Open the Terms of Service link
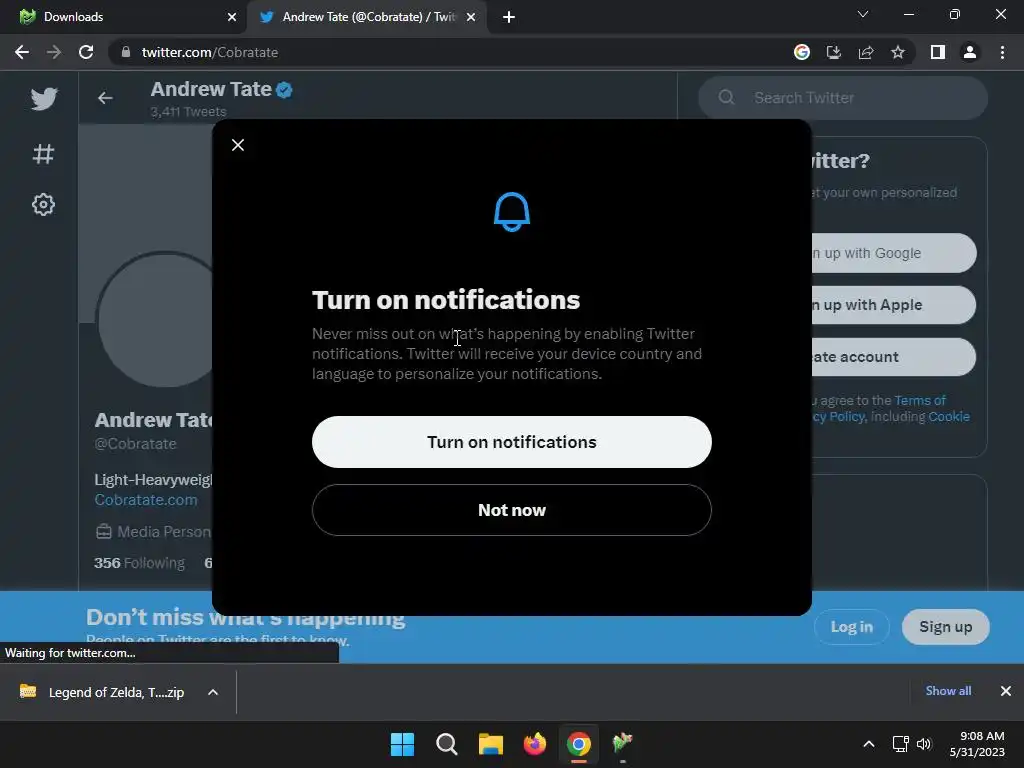Image resolution: width=1024 pixels, height=768 pixels. [920, 400]
